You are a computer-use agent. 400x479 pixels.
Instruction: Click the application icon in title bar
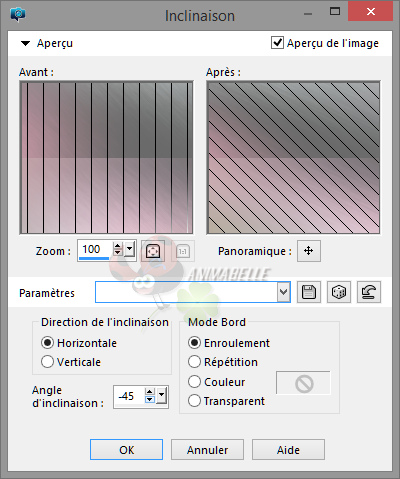pos(18,15)
